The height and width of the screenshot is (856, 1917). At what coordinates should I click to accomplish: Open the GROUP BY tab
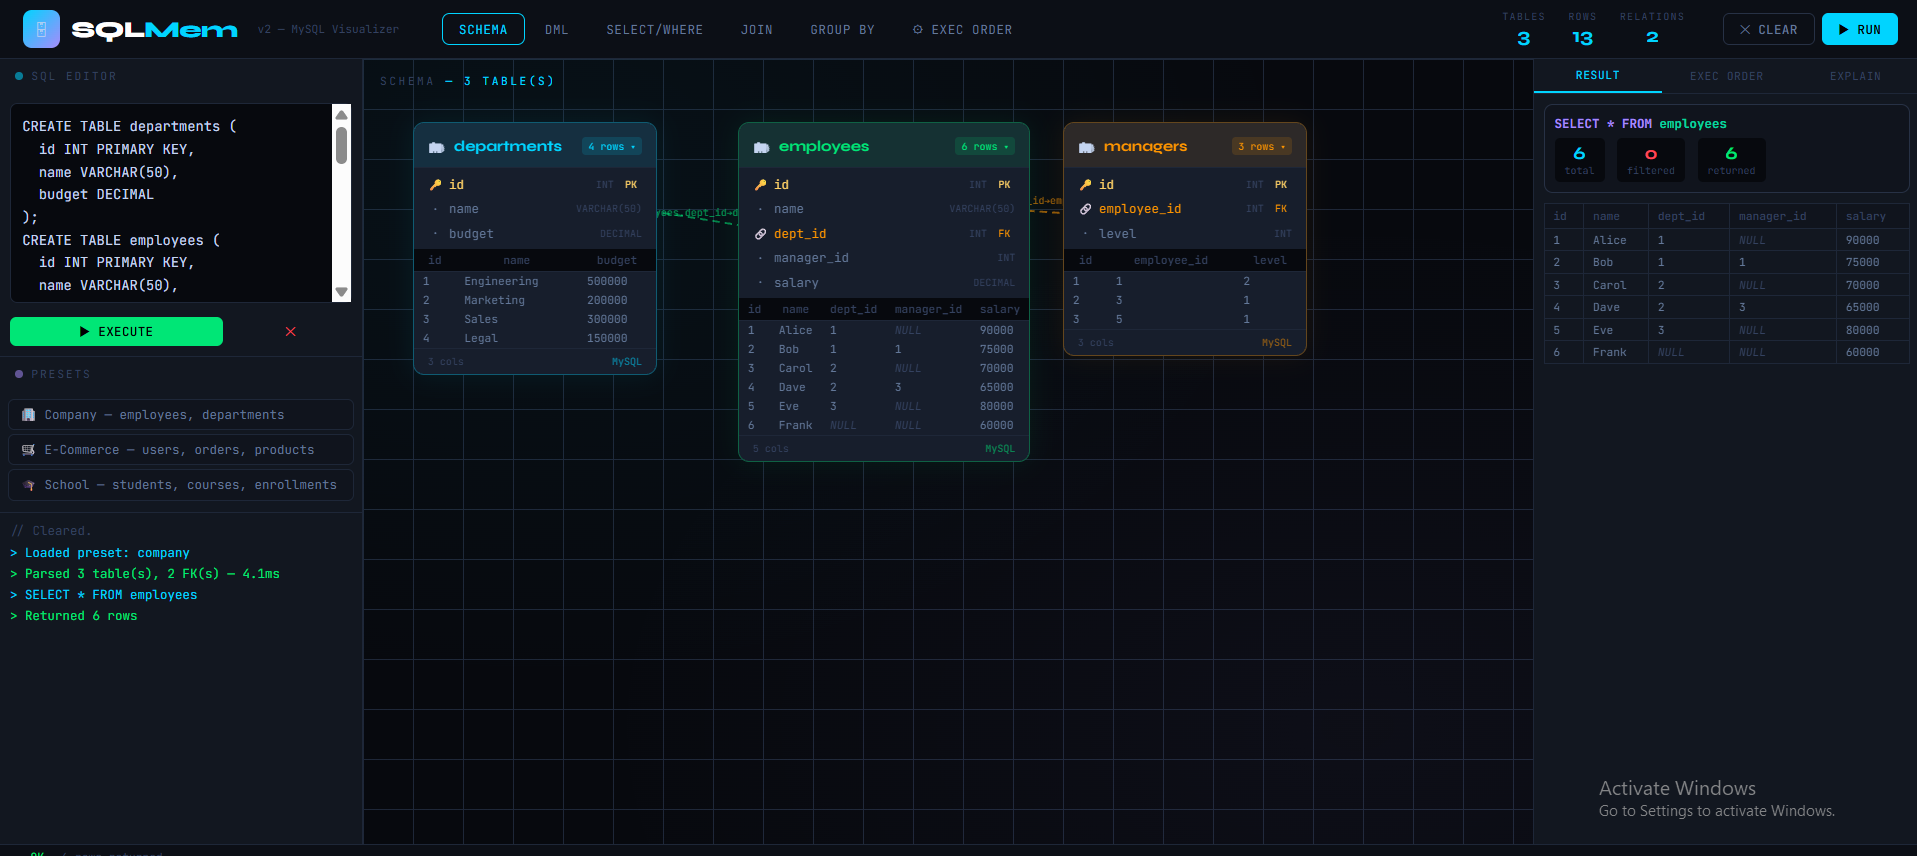coord(843,30)
